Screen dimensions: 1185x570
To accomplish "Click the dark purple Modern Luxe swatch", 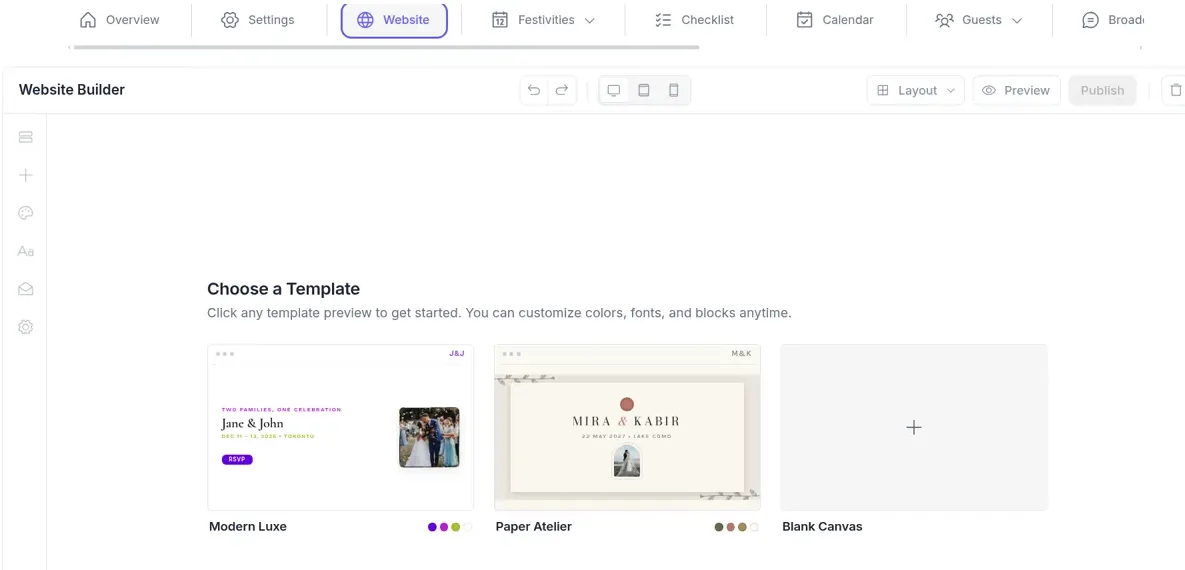I will (x=432, y=527).
